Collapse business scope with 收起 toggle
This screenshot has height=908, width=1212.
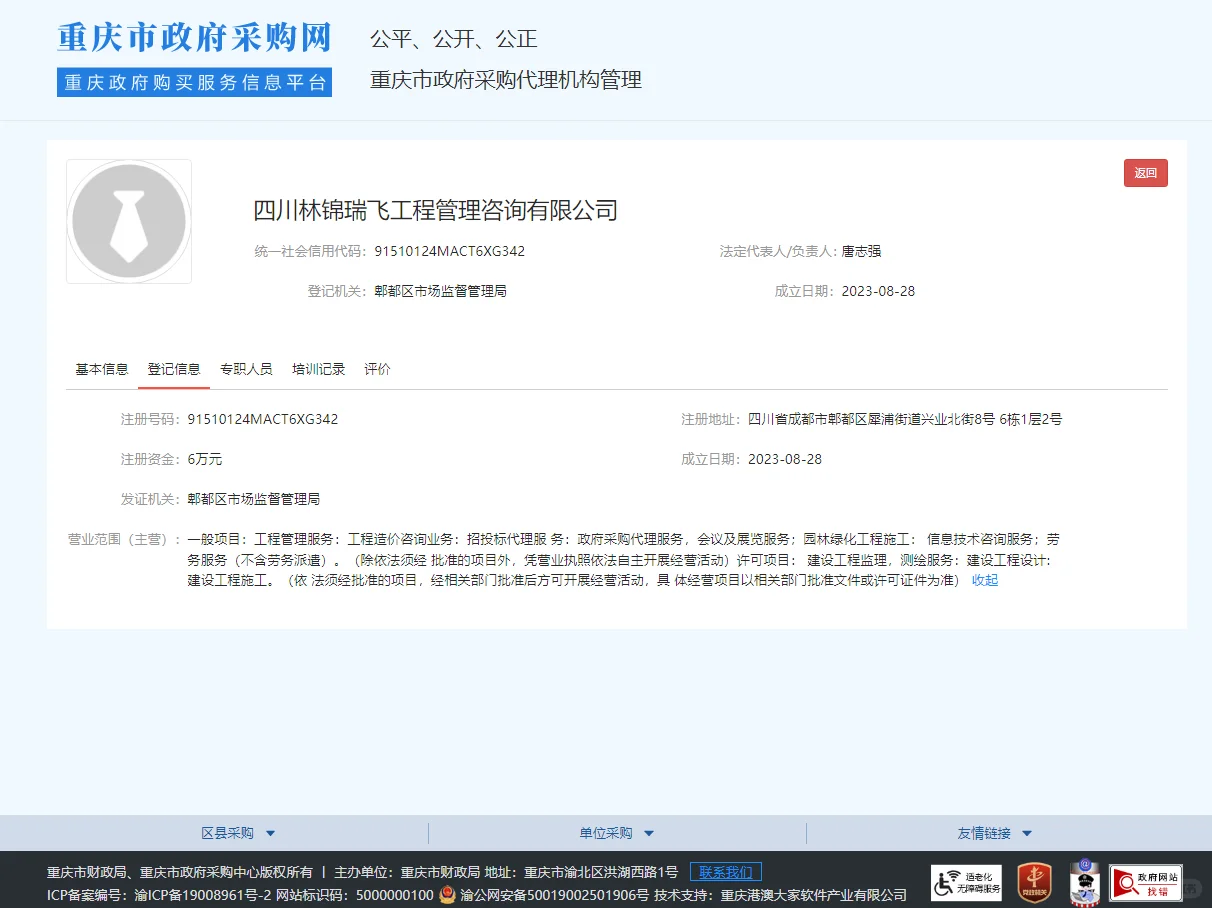(x=983, y=581)
